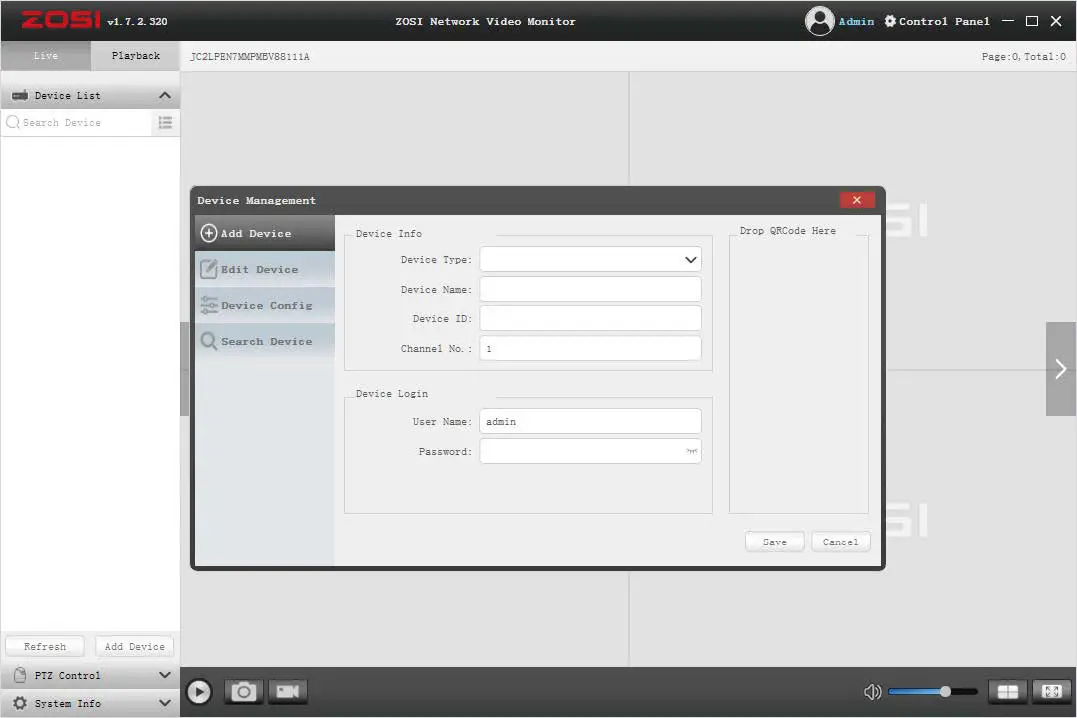Click the Admin username link
This screenshot has width=1077, height=718.
click(x=856, y=21)
